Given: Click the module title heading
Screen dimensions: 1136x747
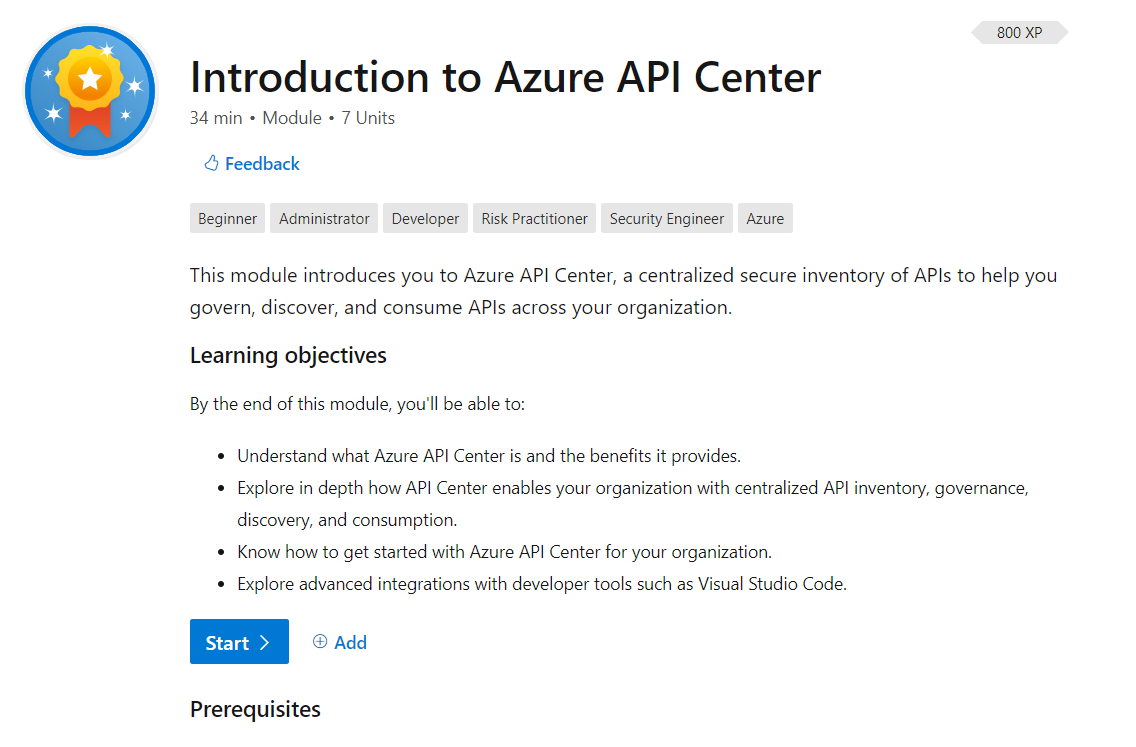Looking at the screenshot, I should [505, 77].
